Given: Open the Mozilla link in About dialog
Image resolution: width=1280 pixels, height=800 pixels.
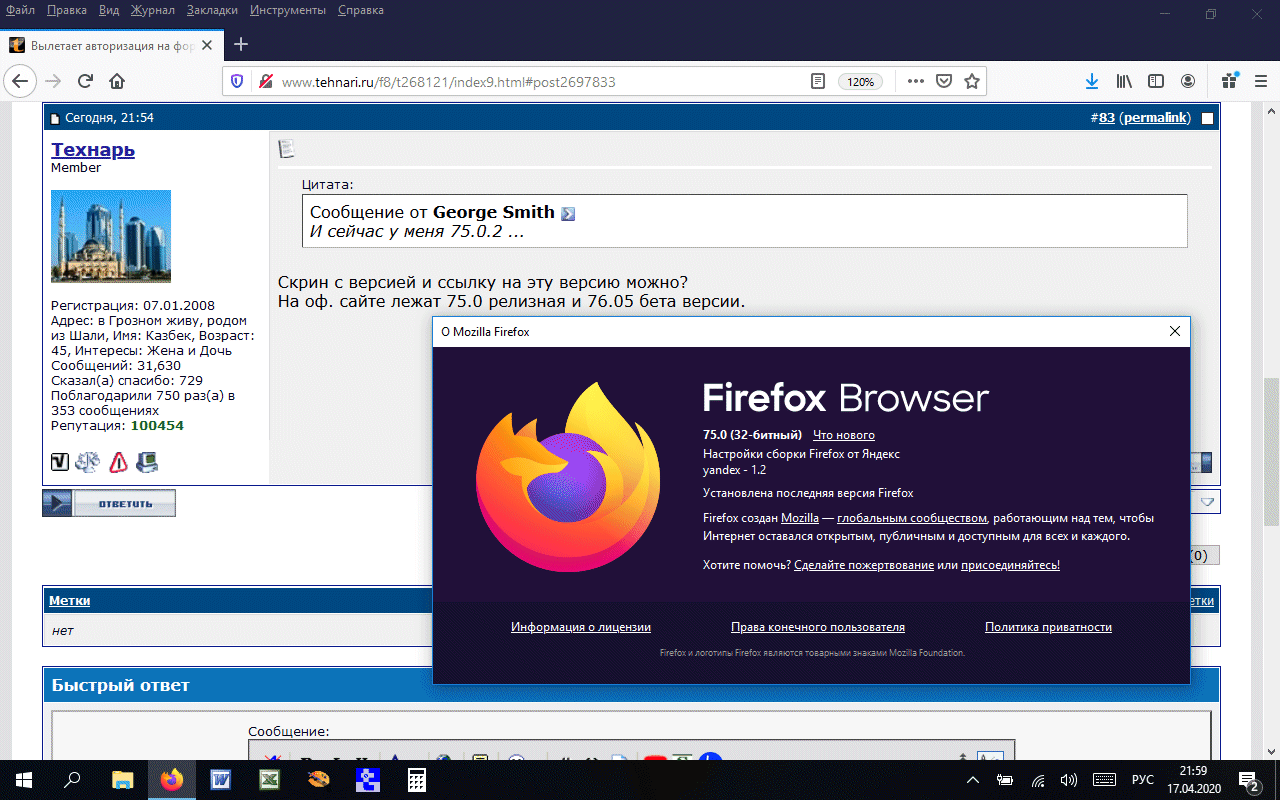Looking at the screenshot, I should (800, 518).
